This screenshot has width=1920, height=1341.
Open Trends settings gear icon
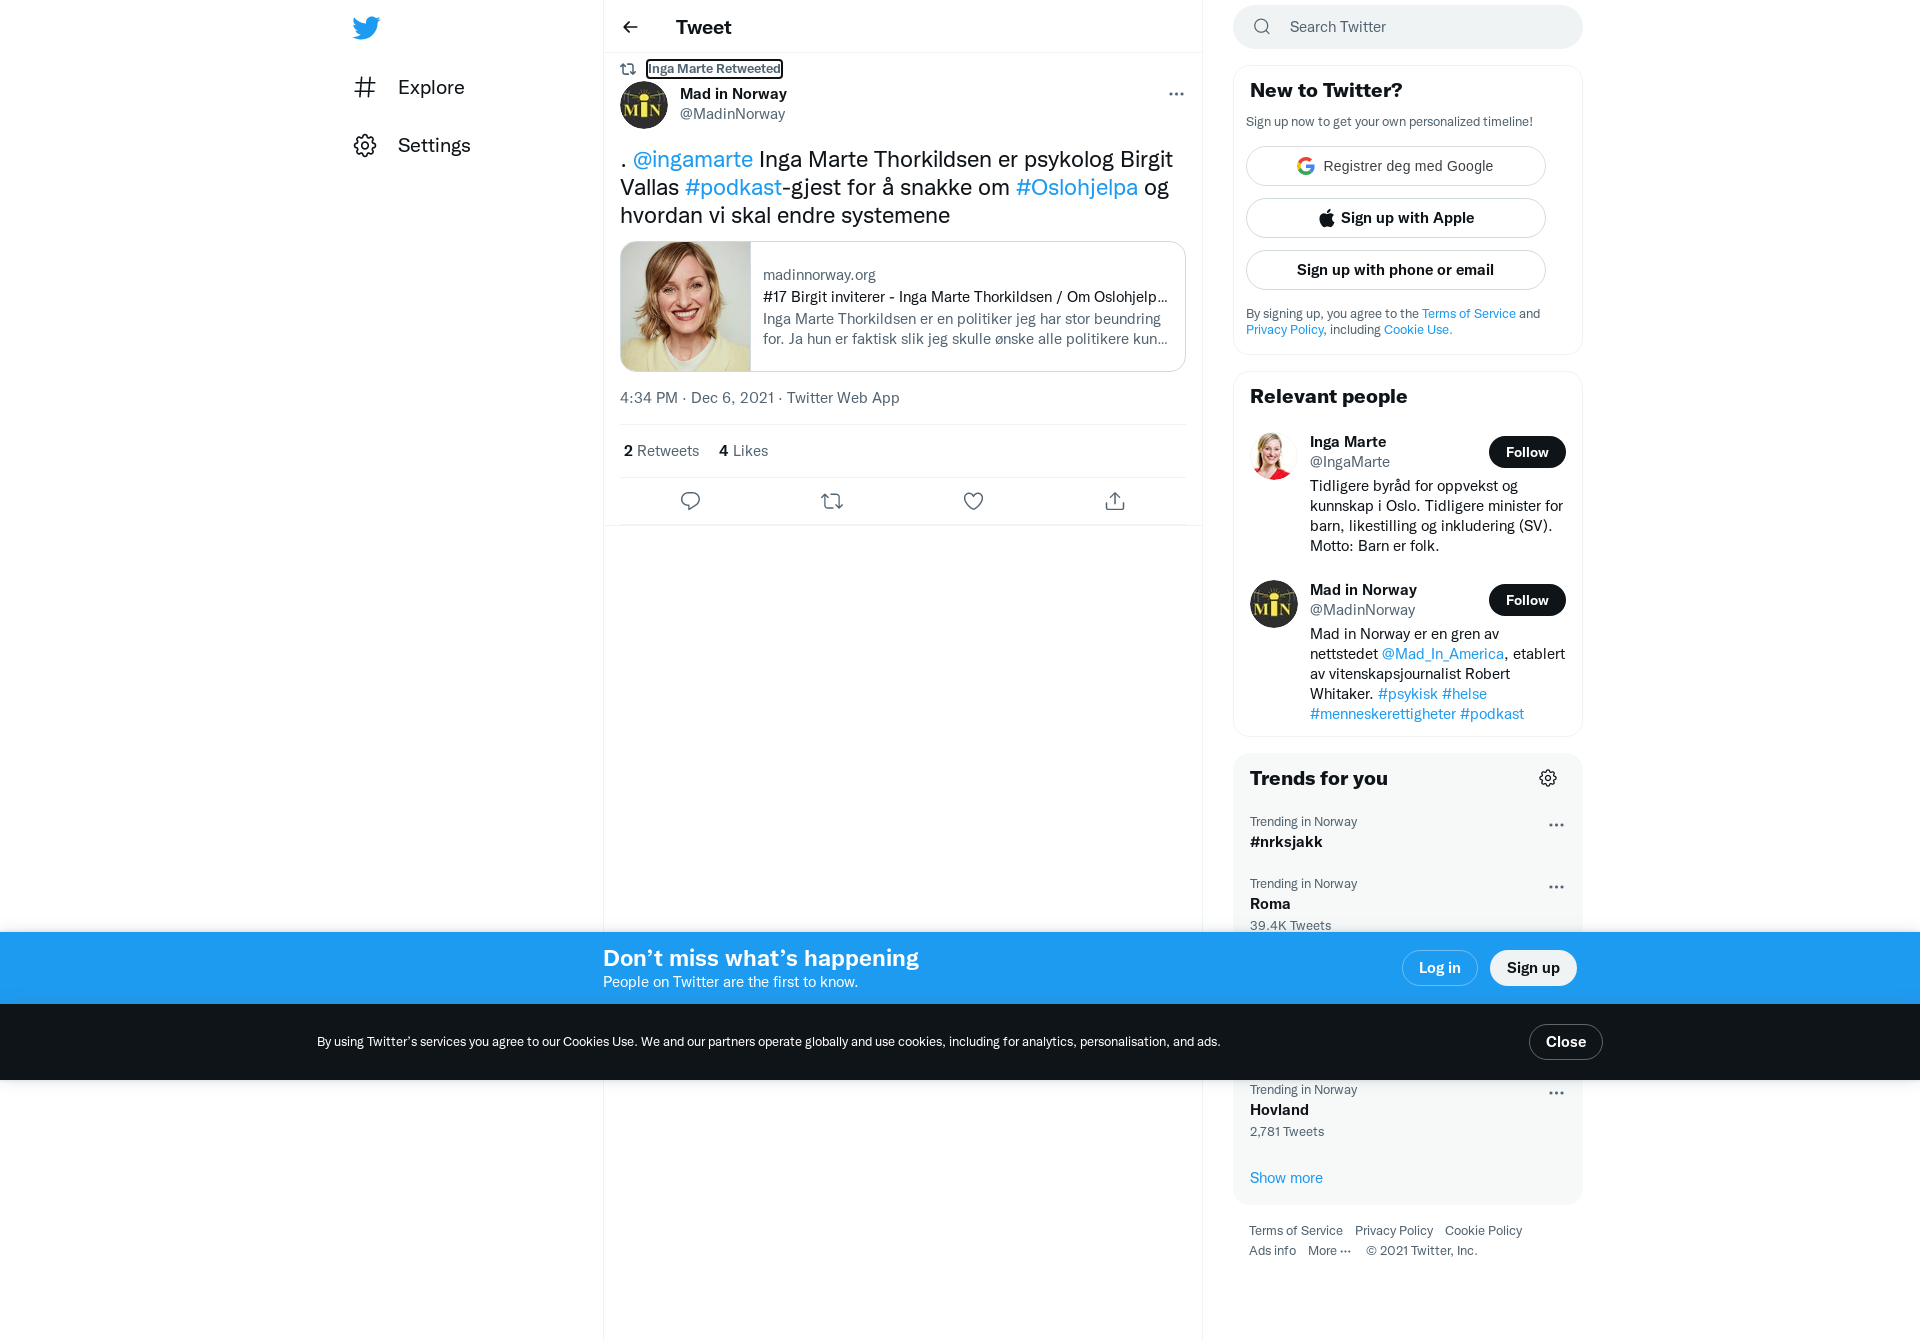point(1548,778)
